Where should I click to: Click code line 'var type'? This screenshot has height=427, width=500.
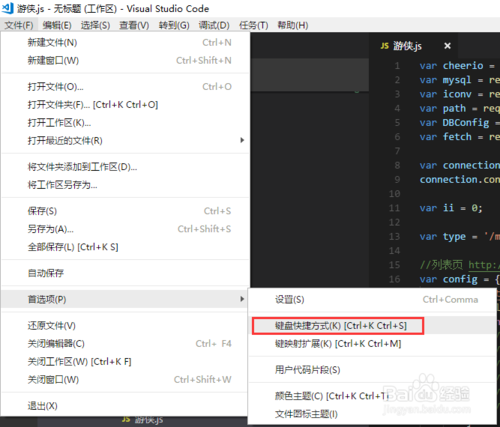460,237
